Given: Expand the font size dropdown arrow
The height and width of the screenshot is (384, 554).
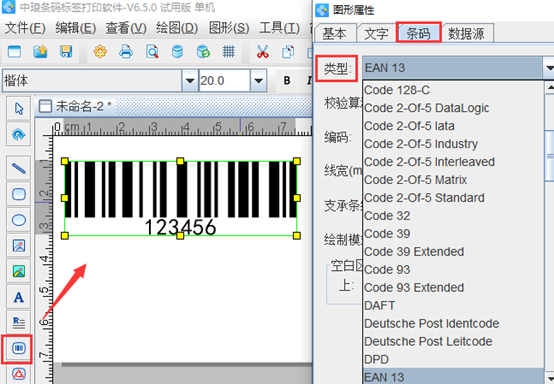Looking at the screenshot, I should click(258, 81).
